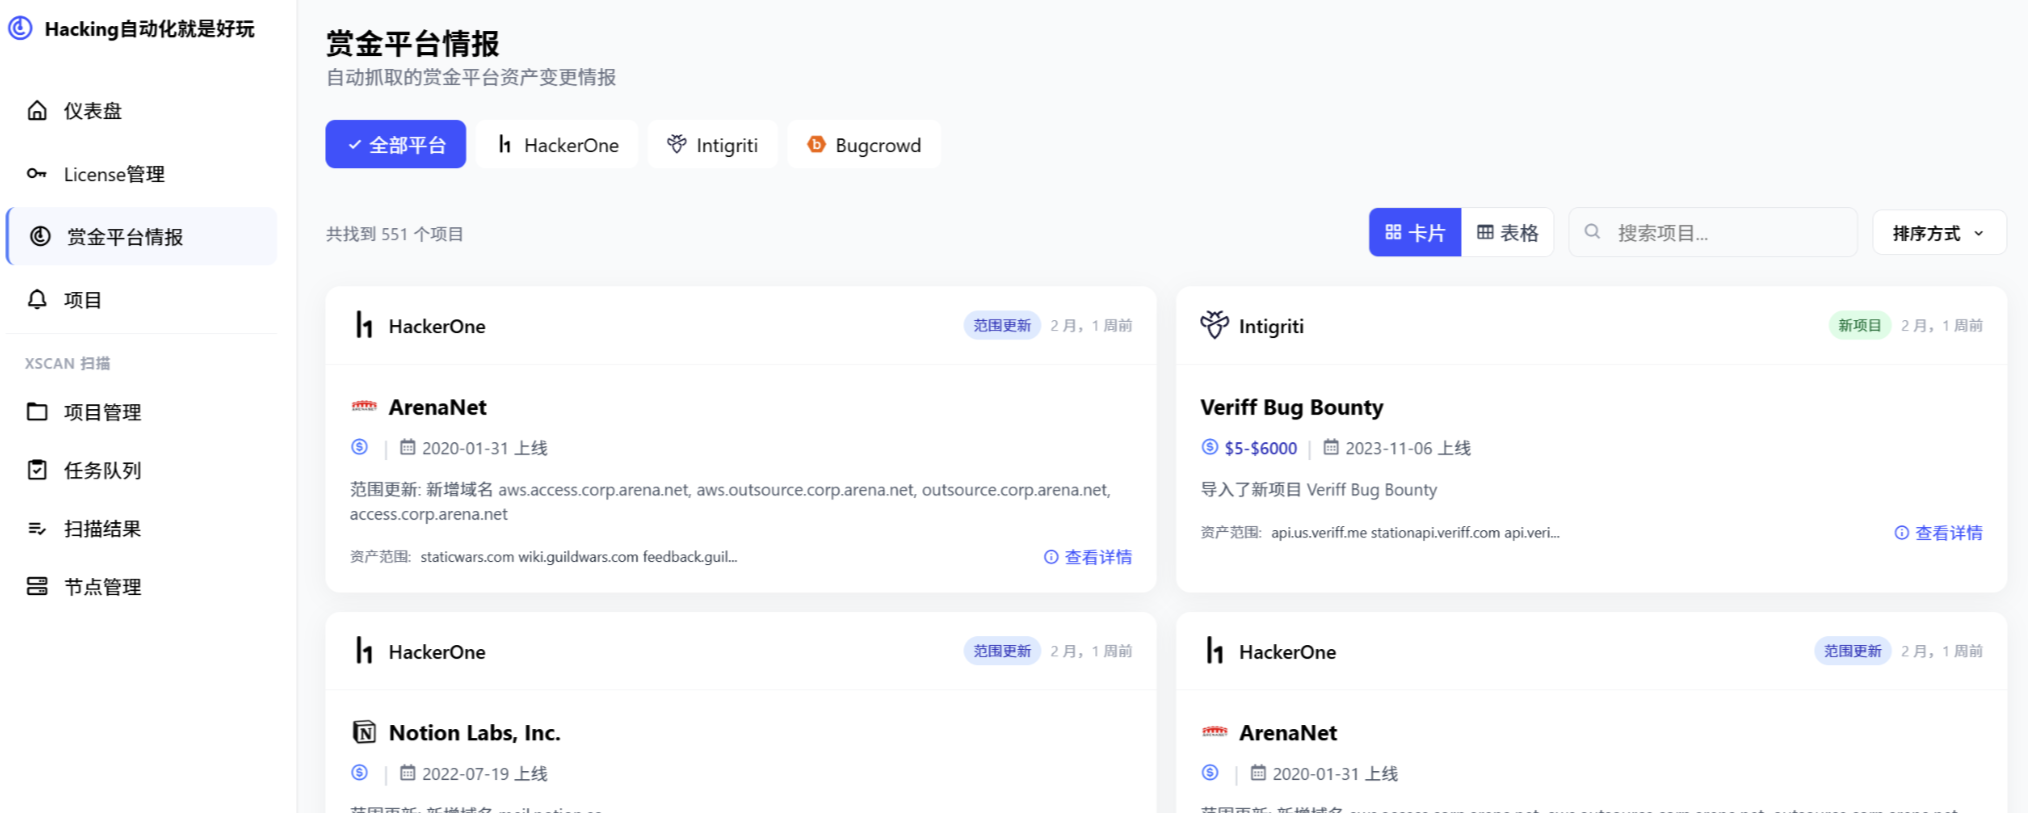Filter by the Bugcrowd platform button
This screenshot has width=2028, height=813.
pos(863,144)
